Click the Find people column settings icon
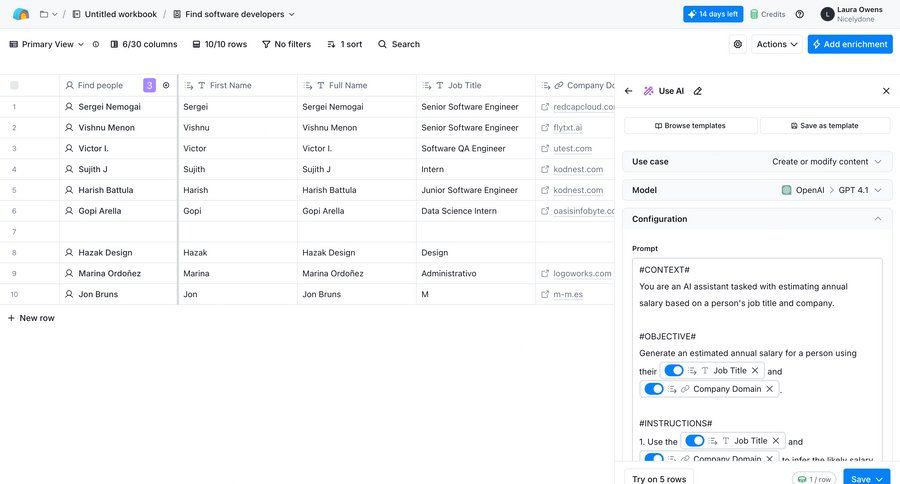The width and height of the screenshot is (900, 484). (x=166, y=85)
